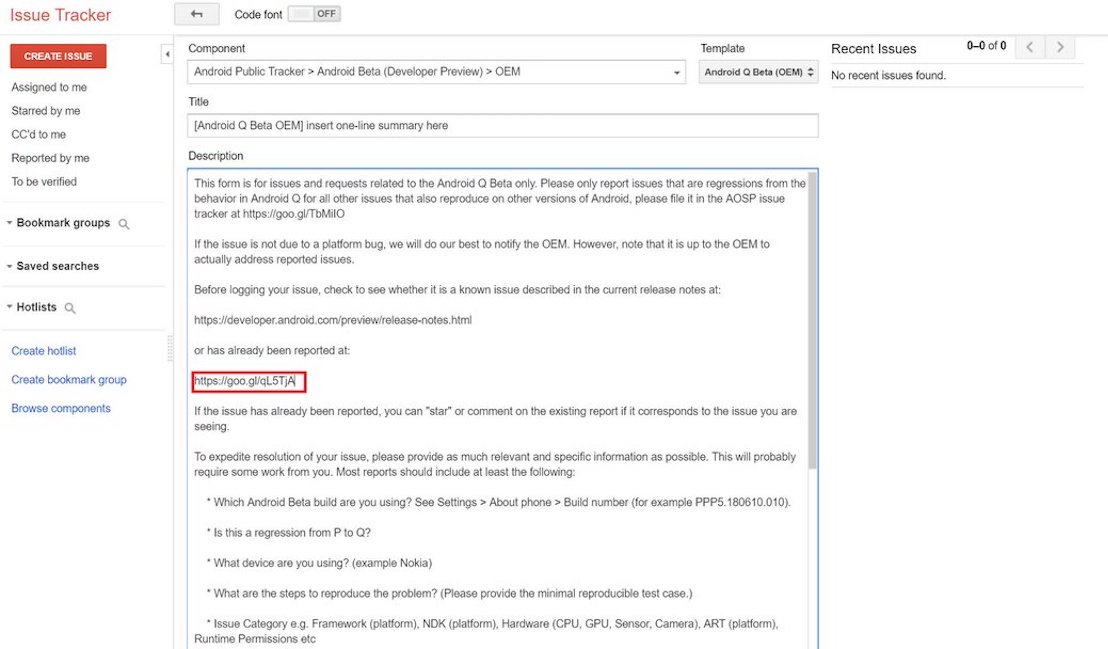Click the back arrow button

pos(196,14)
